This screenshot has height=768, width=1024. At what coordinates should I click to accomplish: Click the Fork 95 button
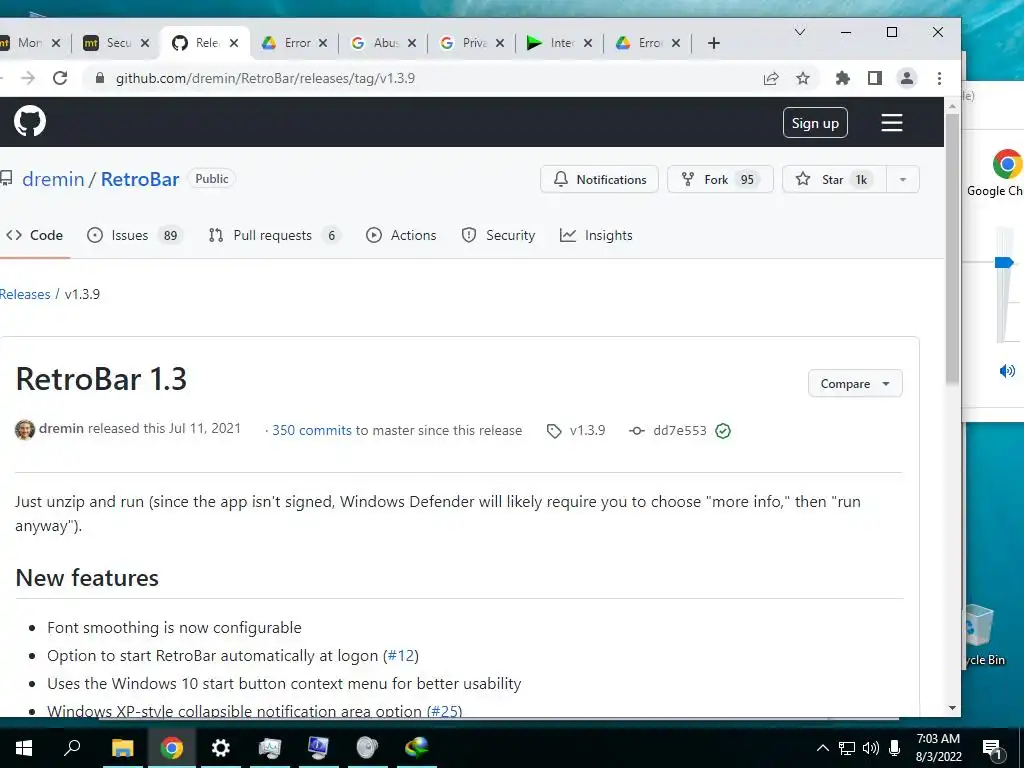pyautogui.click(x=720, y=180)
